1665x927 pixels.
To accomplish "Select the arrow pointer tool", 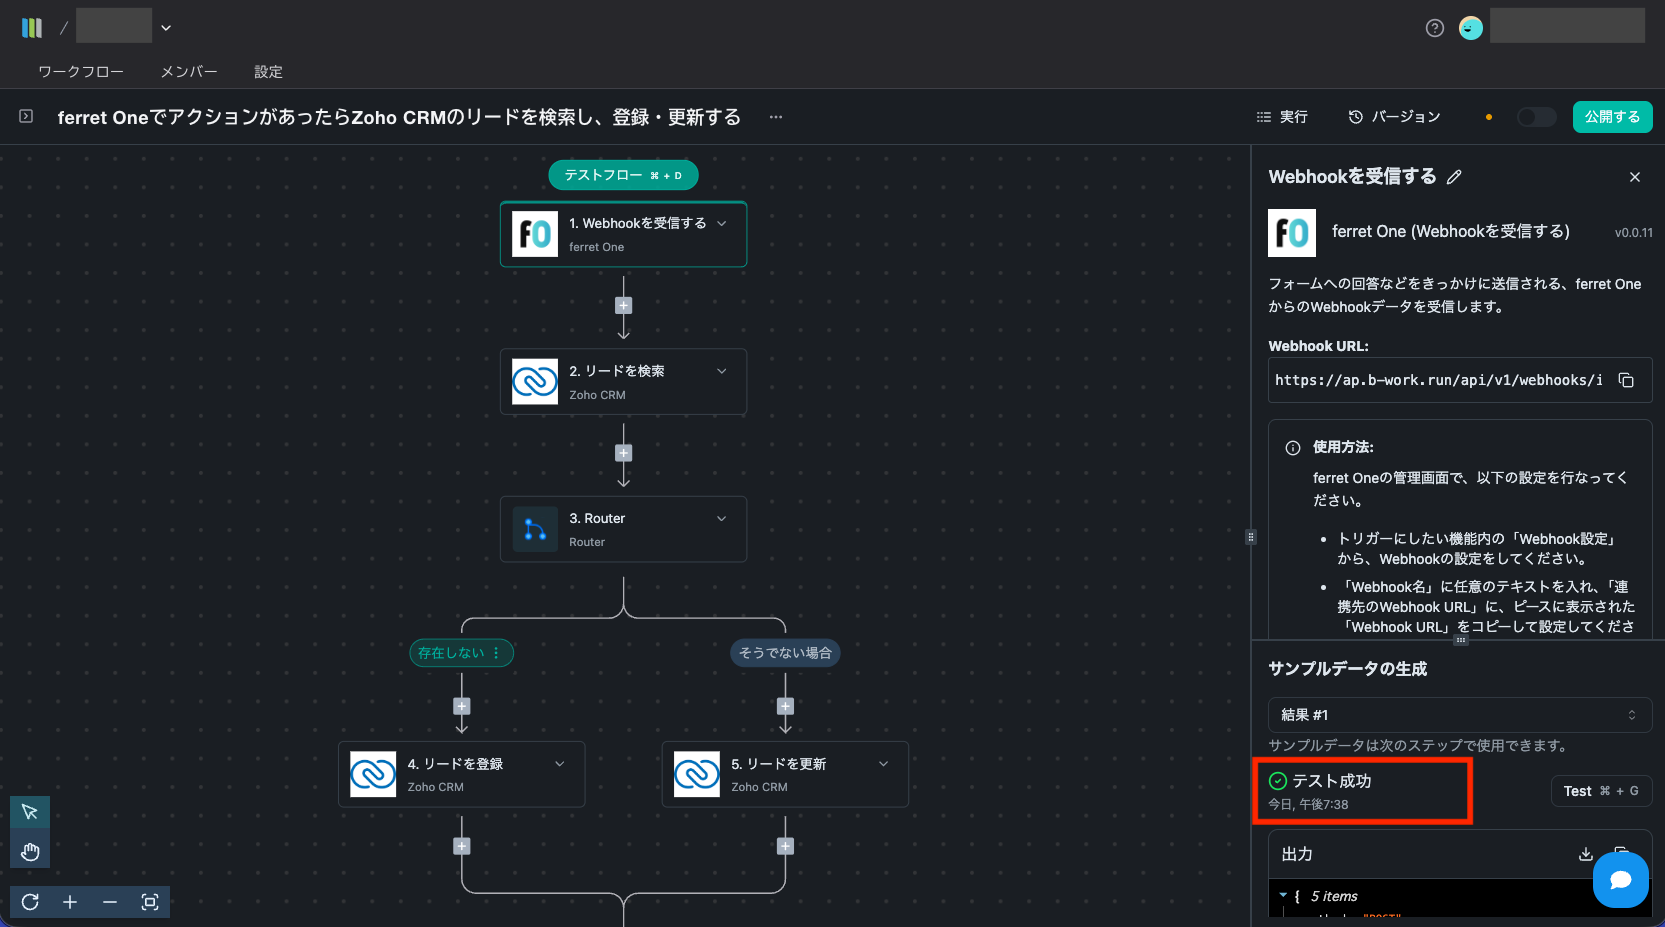I will click(30, 812).
